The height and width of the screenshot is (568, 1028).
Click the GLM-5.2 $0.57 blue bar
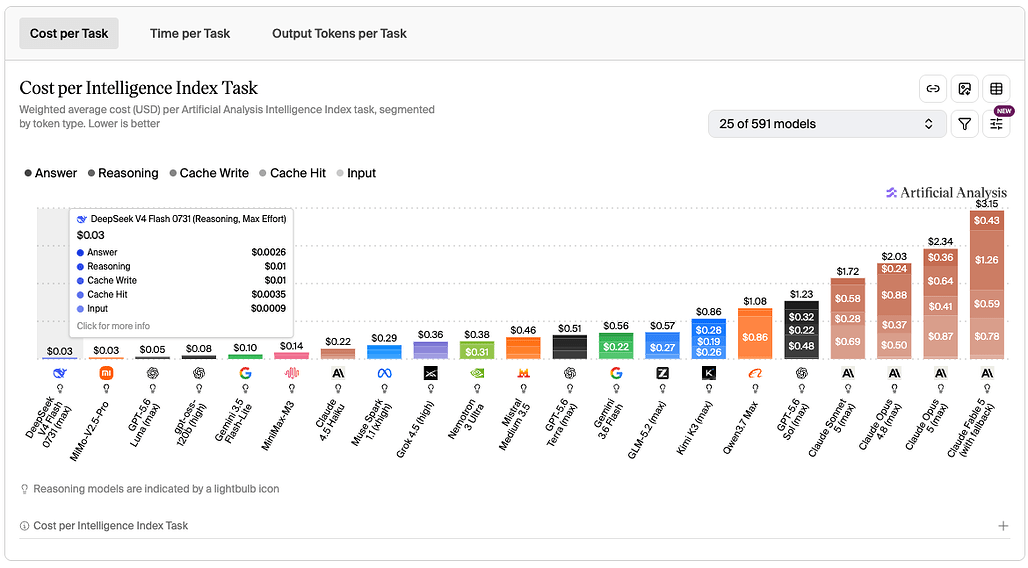coord(662,346)
